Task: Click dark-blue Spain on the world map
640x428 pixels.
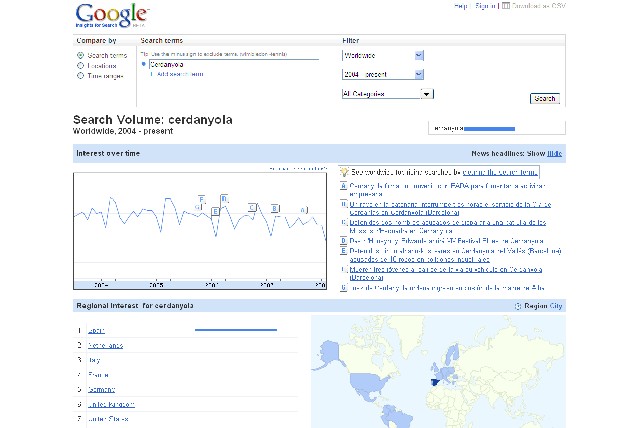Action: point(436,382)
